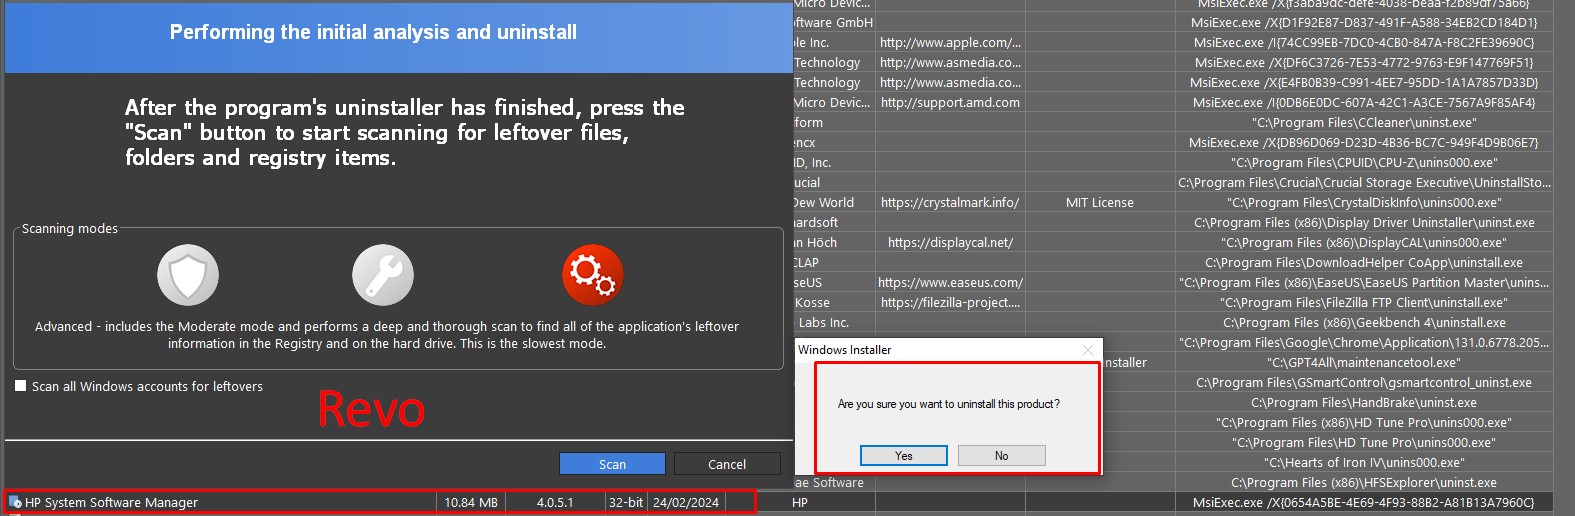Open http://www.apple.com/ link cell
This screenshot has width=1575, height=516.
point(950,42)
